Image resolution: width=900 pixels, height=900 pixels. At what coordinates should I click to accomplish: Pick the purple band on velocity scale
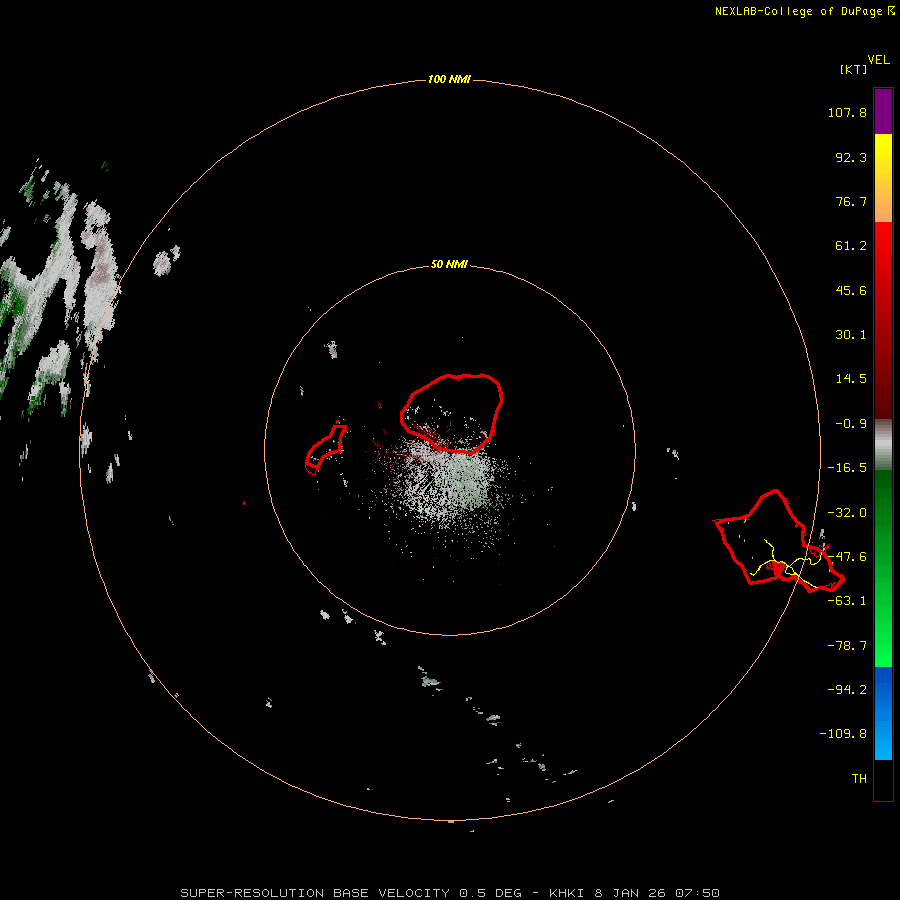(x=883, y=111)
